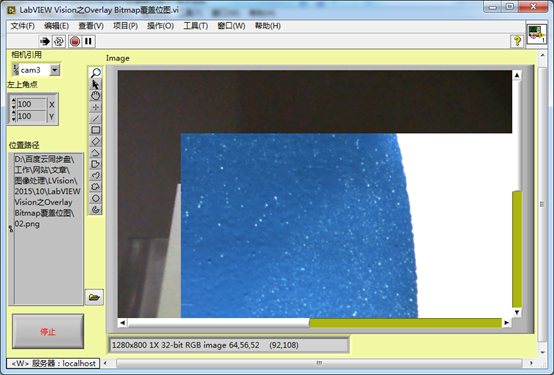Click the 停止 stop button
The image size is (554, 375).
click(x=48, y=331)
